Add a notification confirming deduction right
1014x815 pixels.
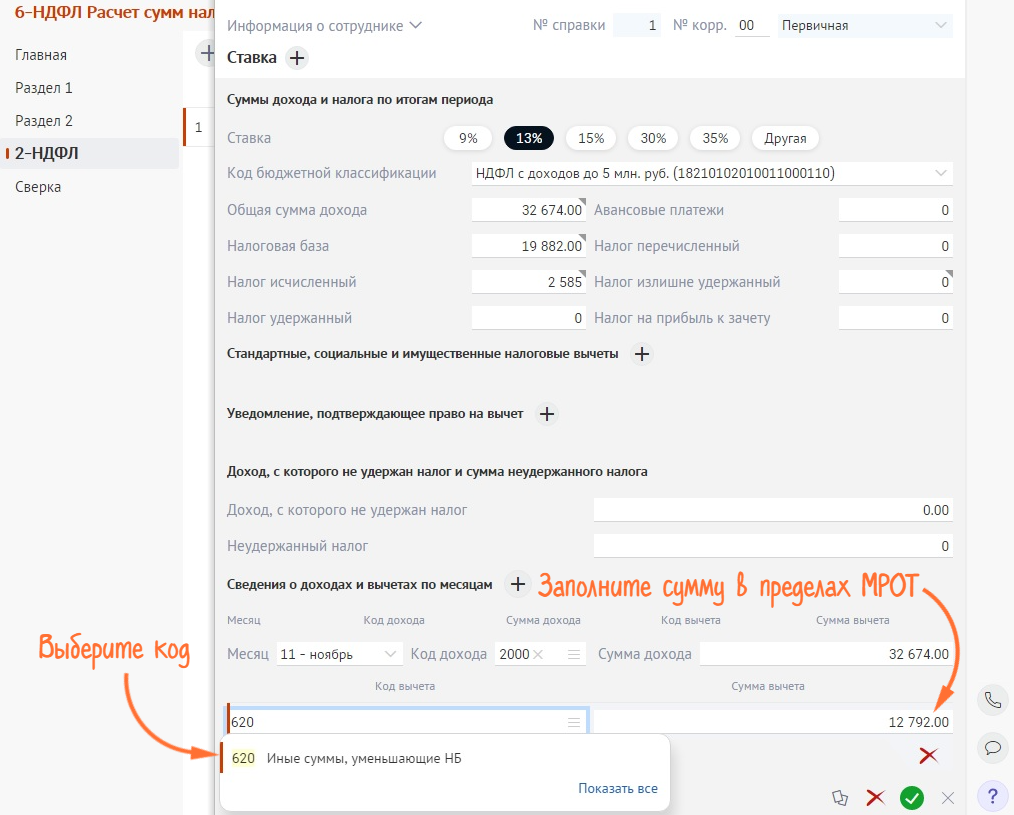click(x=546, y=414)
